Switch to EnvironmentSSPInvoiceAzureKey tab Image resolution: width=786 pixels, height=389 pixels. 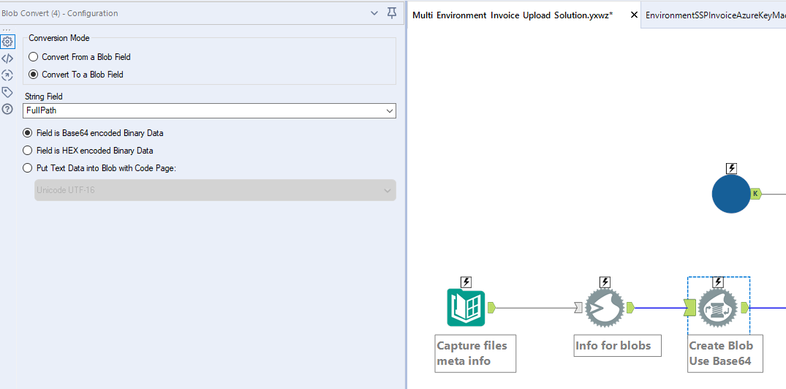coord(715,15)
